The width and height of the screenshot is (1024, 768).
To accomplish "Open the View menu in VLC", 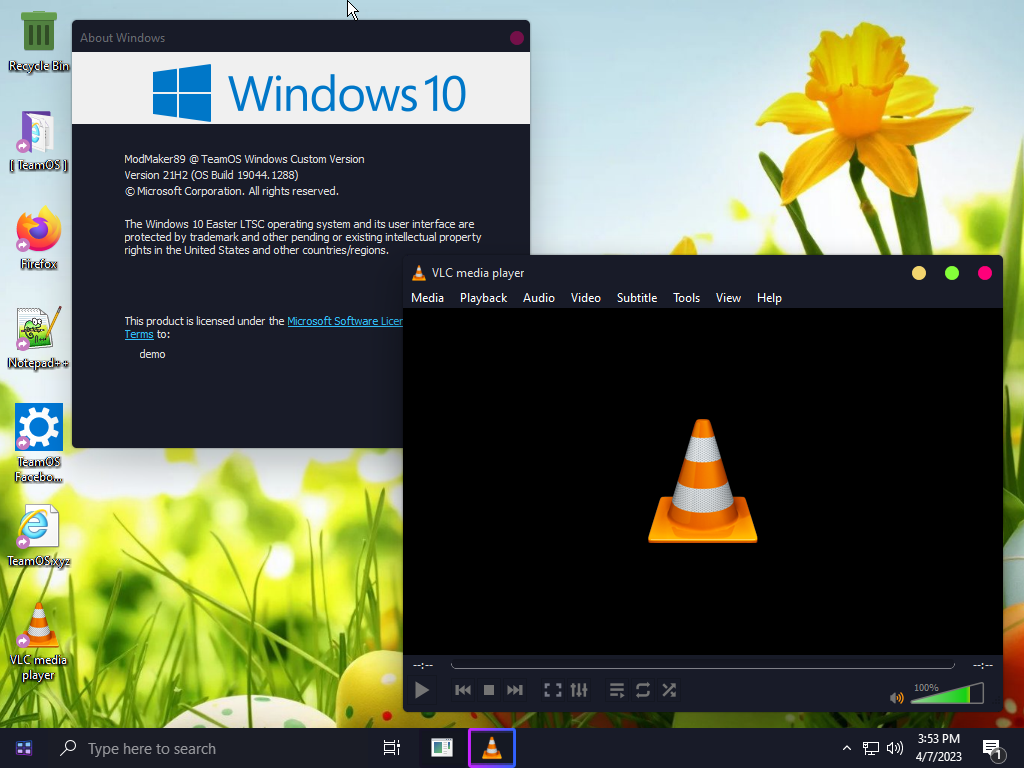I will click(x=728, y=298).
